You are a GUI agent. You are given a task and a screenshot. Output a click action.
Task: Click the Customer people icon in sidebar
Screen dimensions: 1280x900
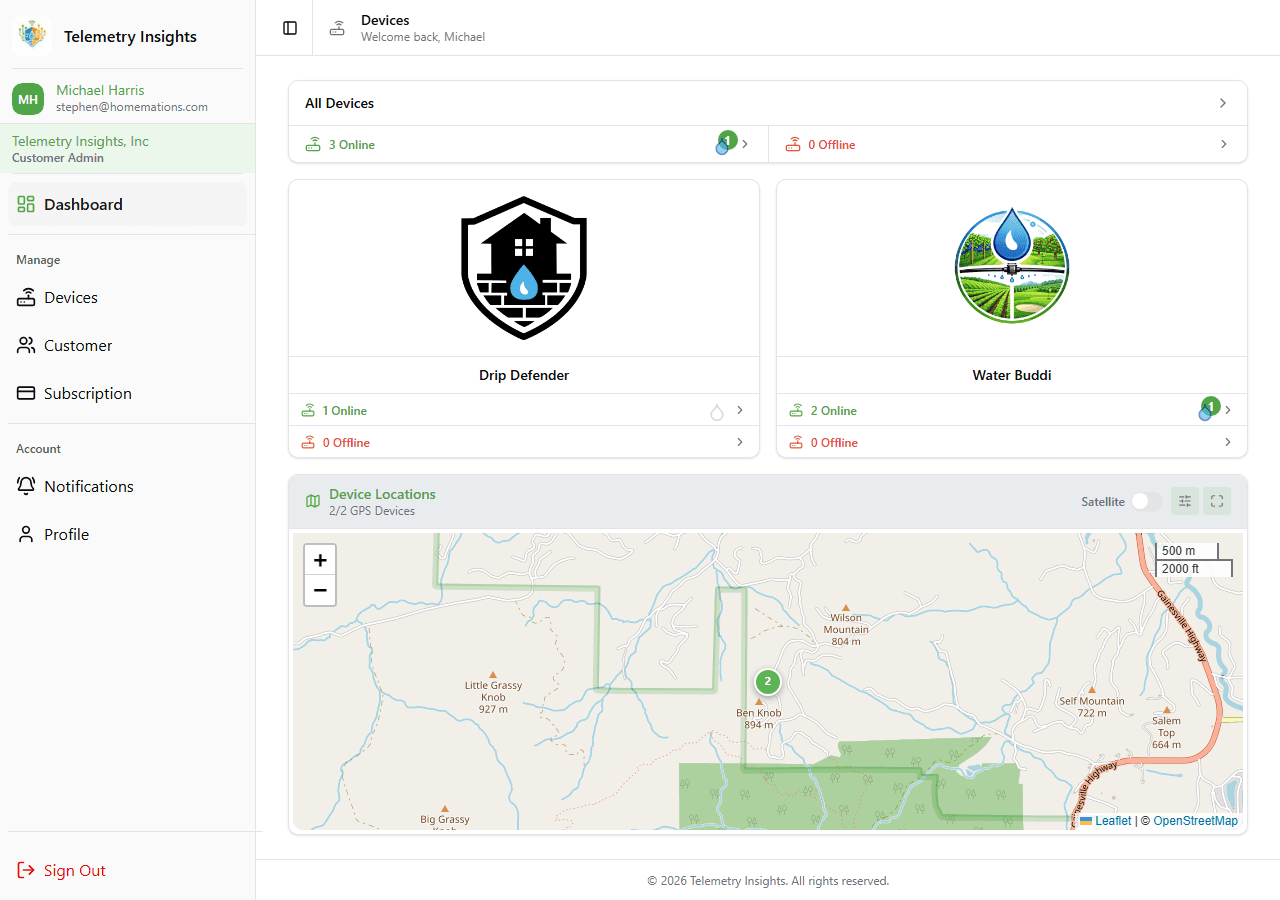click(x=26, y=345)
